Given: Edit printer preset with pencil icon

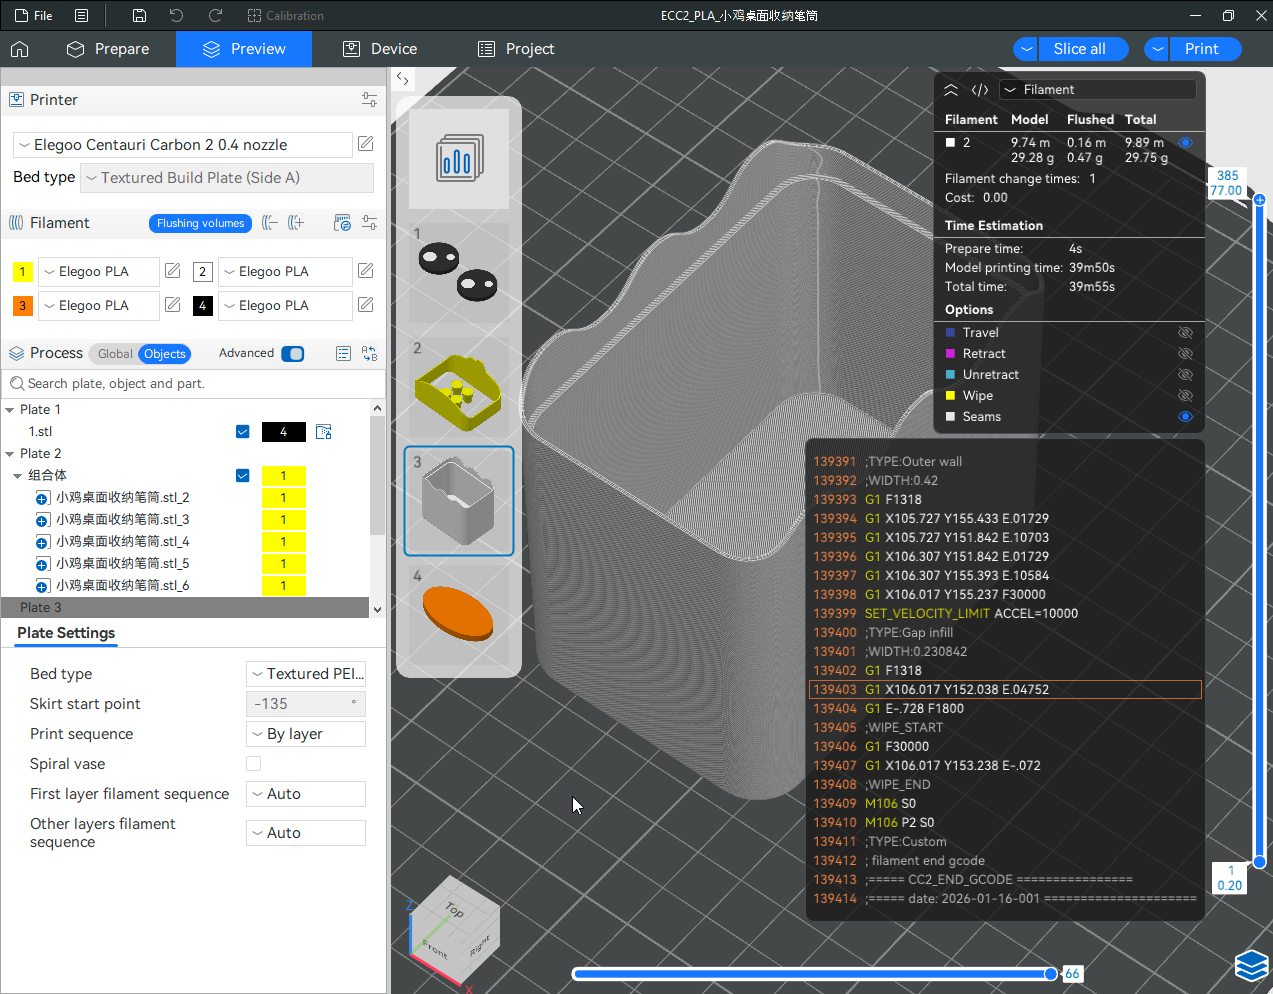Looking at the screenshot, I should pos(366,144).
